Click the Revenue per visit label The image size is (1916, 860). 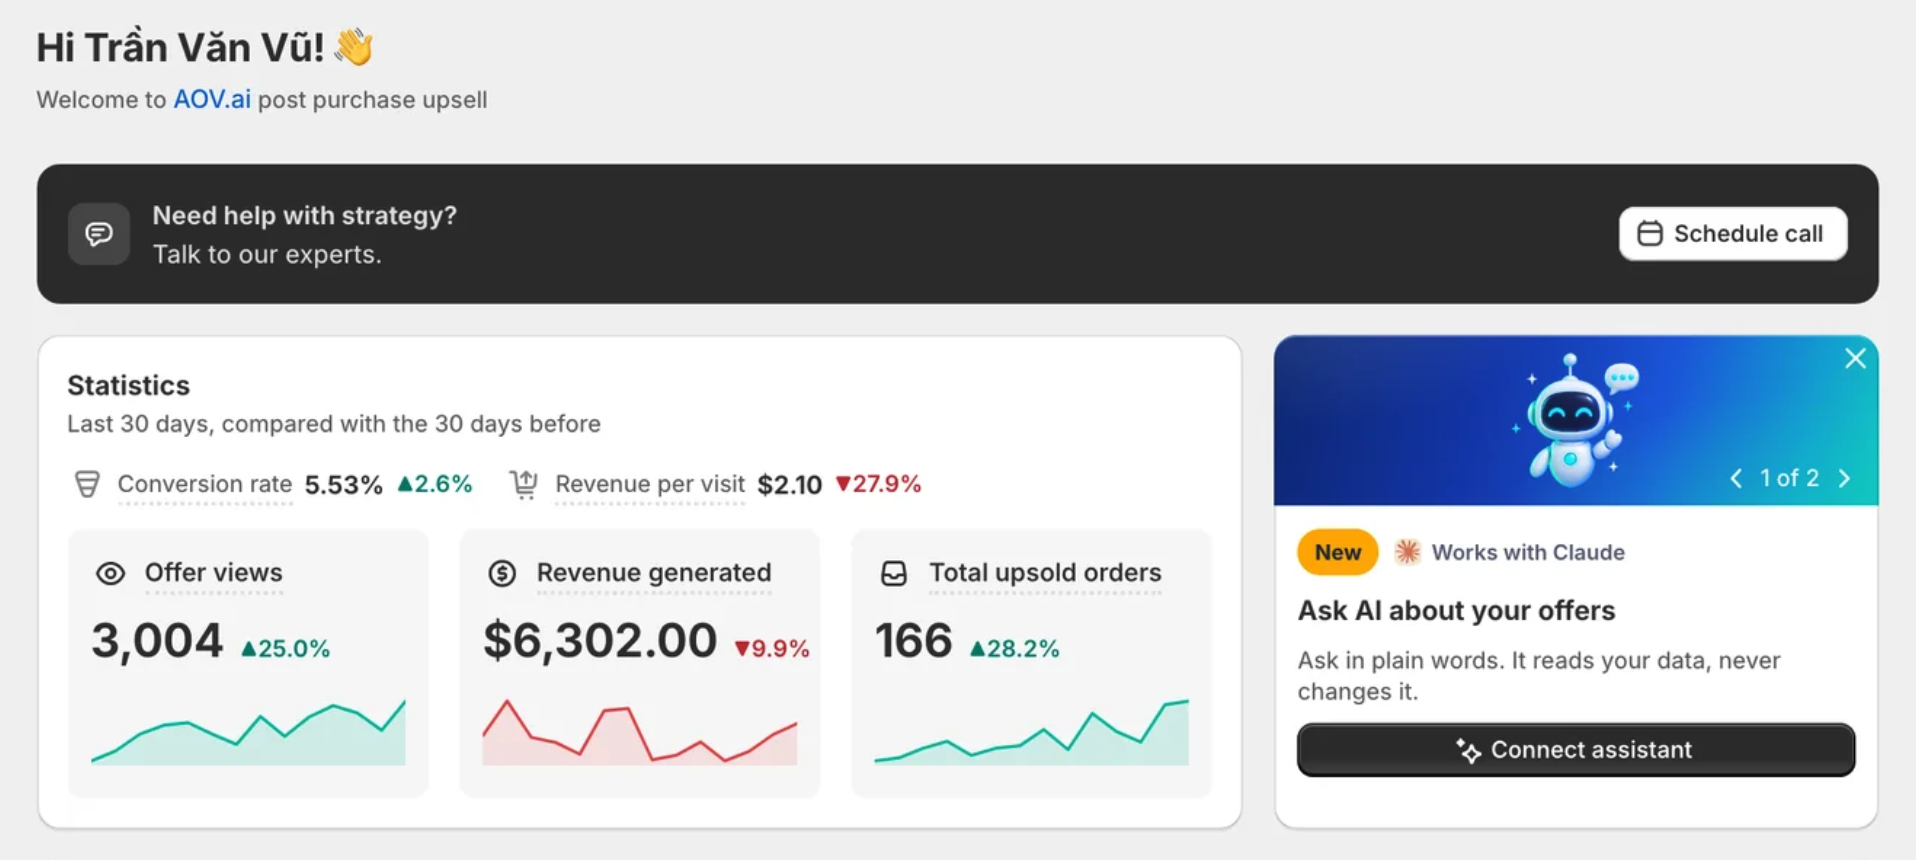pyautogui.click(x=650, y=484)
